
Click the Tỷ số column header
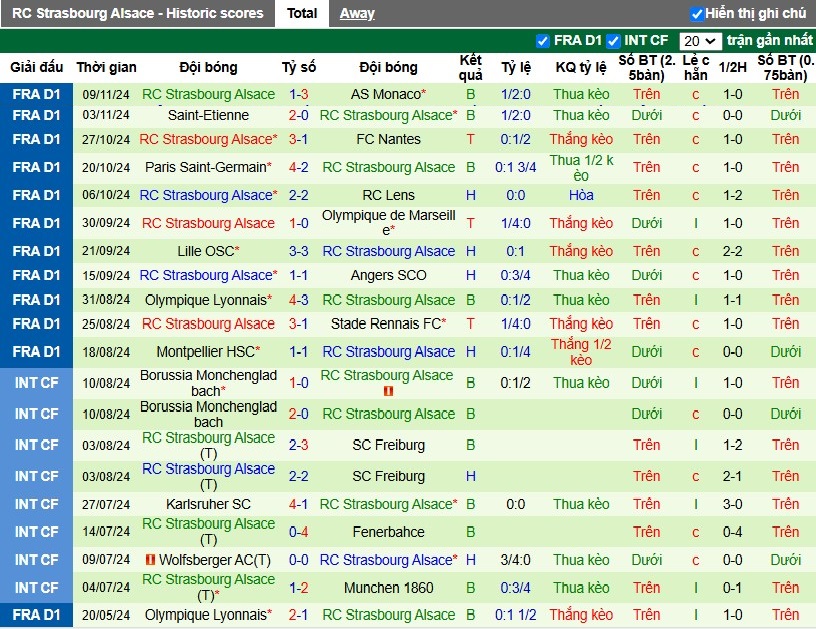pos(299,67)
